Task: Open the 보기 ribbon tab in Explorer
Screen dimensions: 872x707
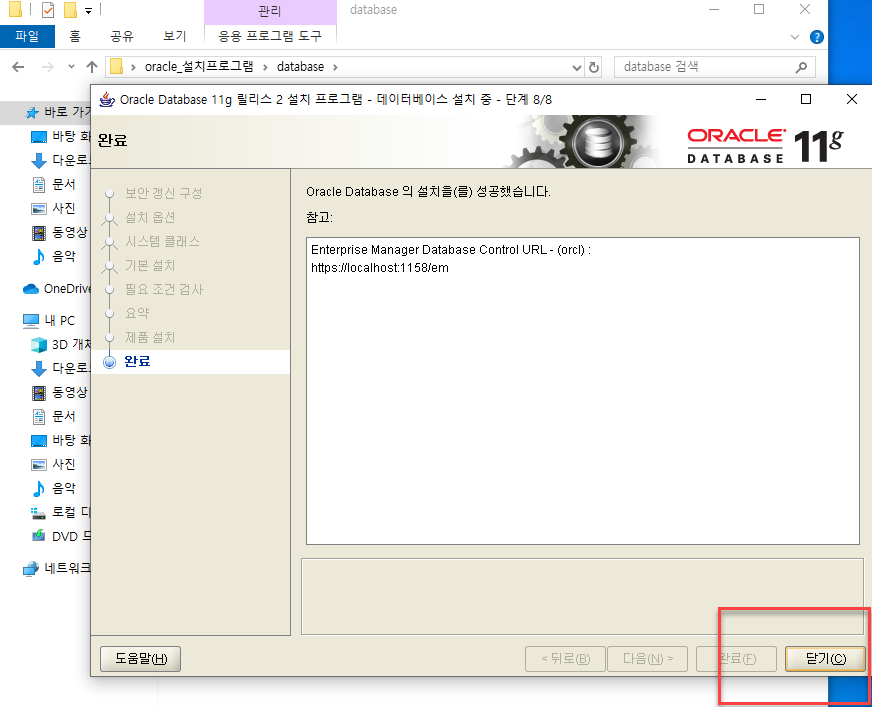Action: click(175, 36)
